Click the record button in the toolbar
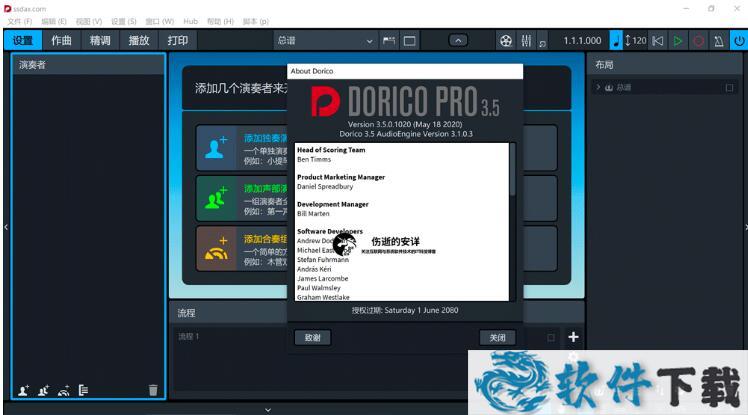Image resolution: width=748 pixels, height=415 pixels. (698, 41)
